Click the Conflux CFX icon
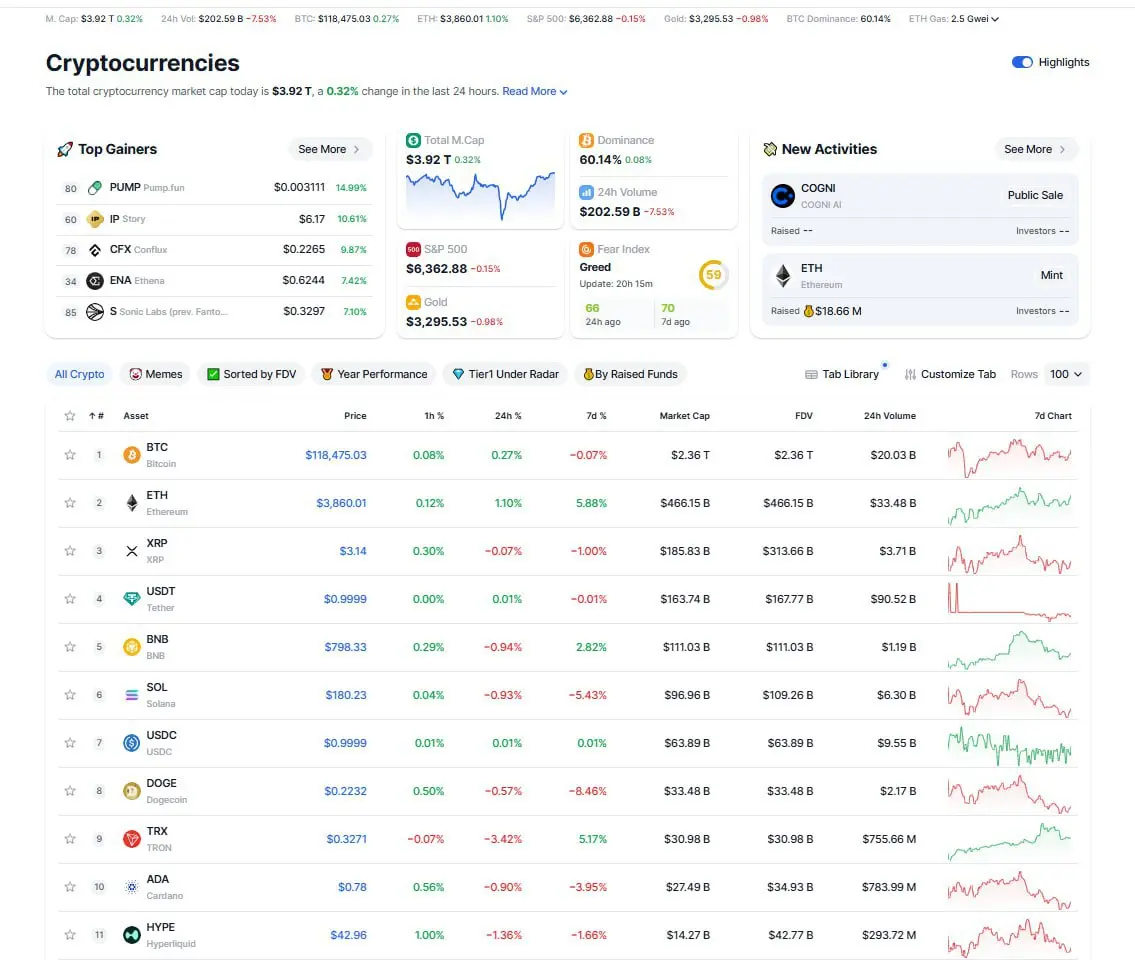The width and height of the screenshot is (1135, 960). (95, 250)
